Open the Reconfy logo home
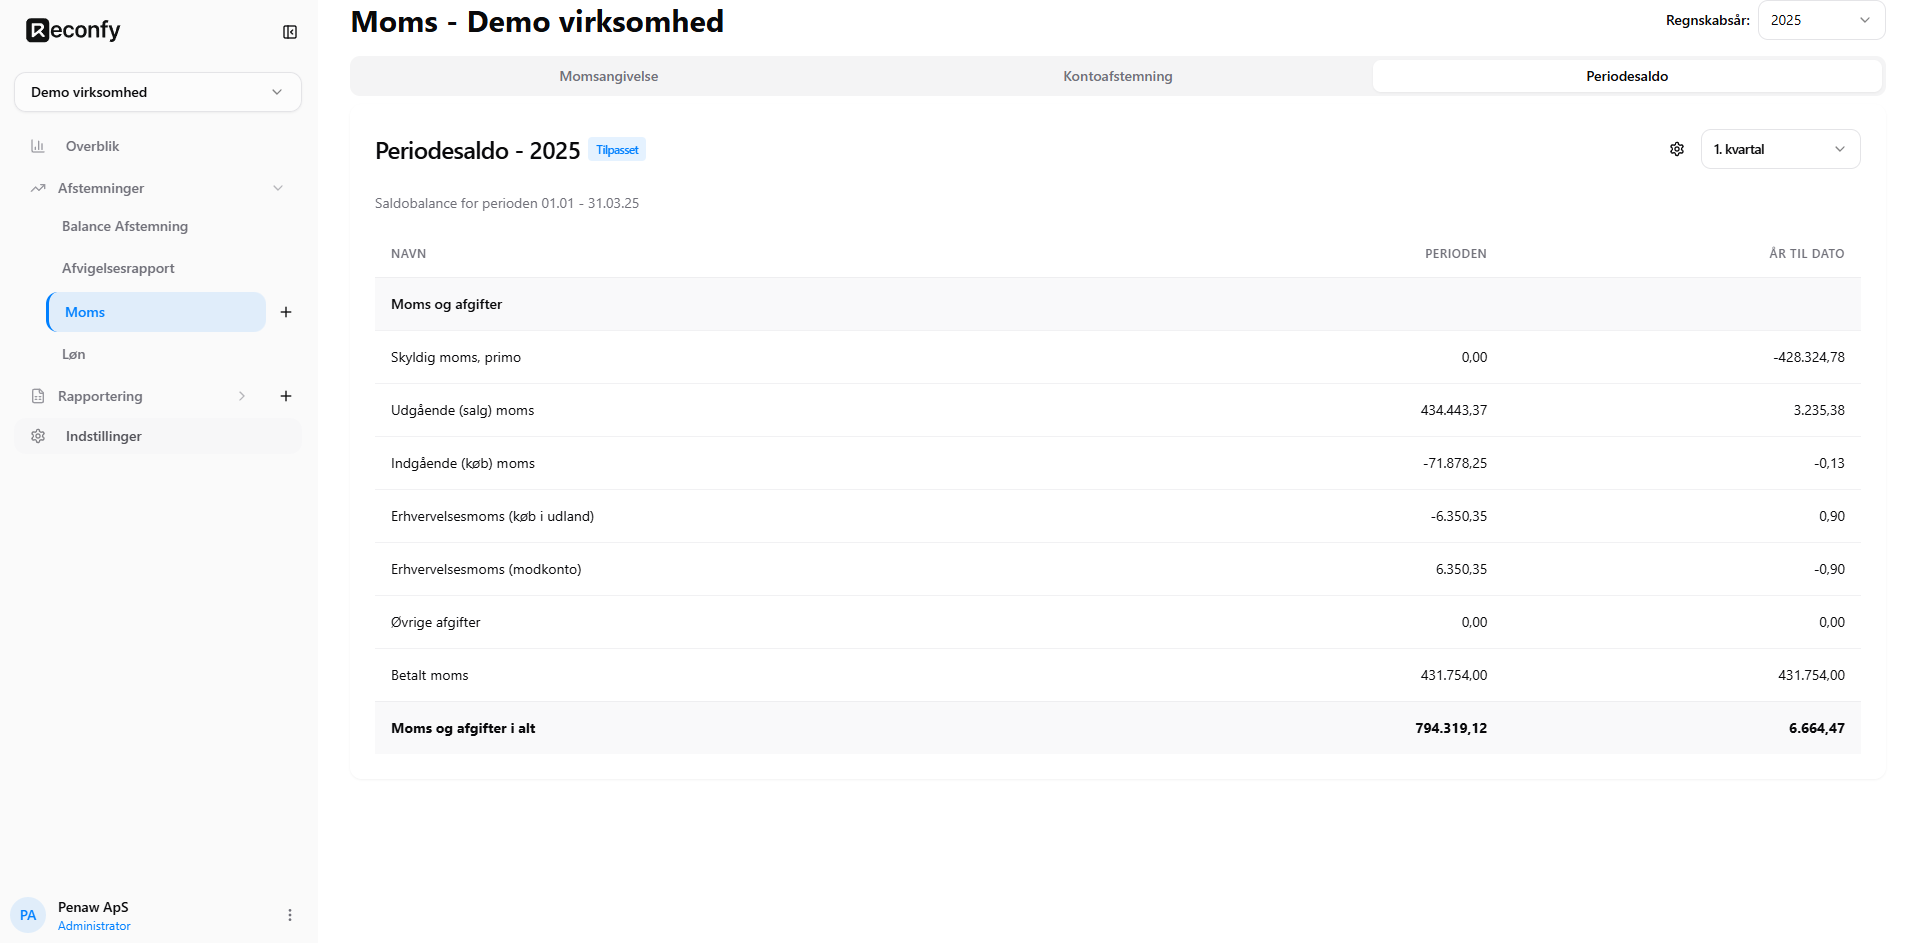This screenshot has height=943, width=1917. click(x=73, y=30)
